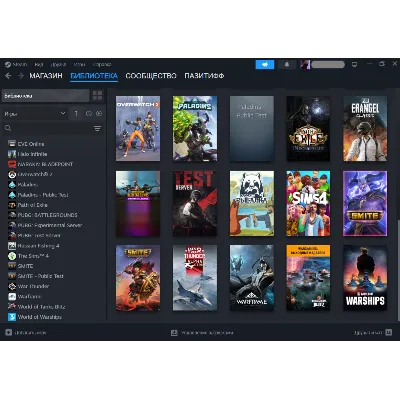Open the downloads manager link
This screenshot has width=400, height=400.
click(202, 332)
